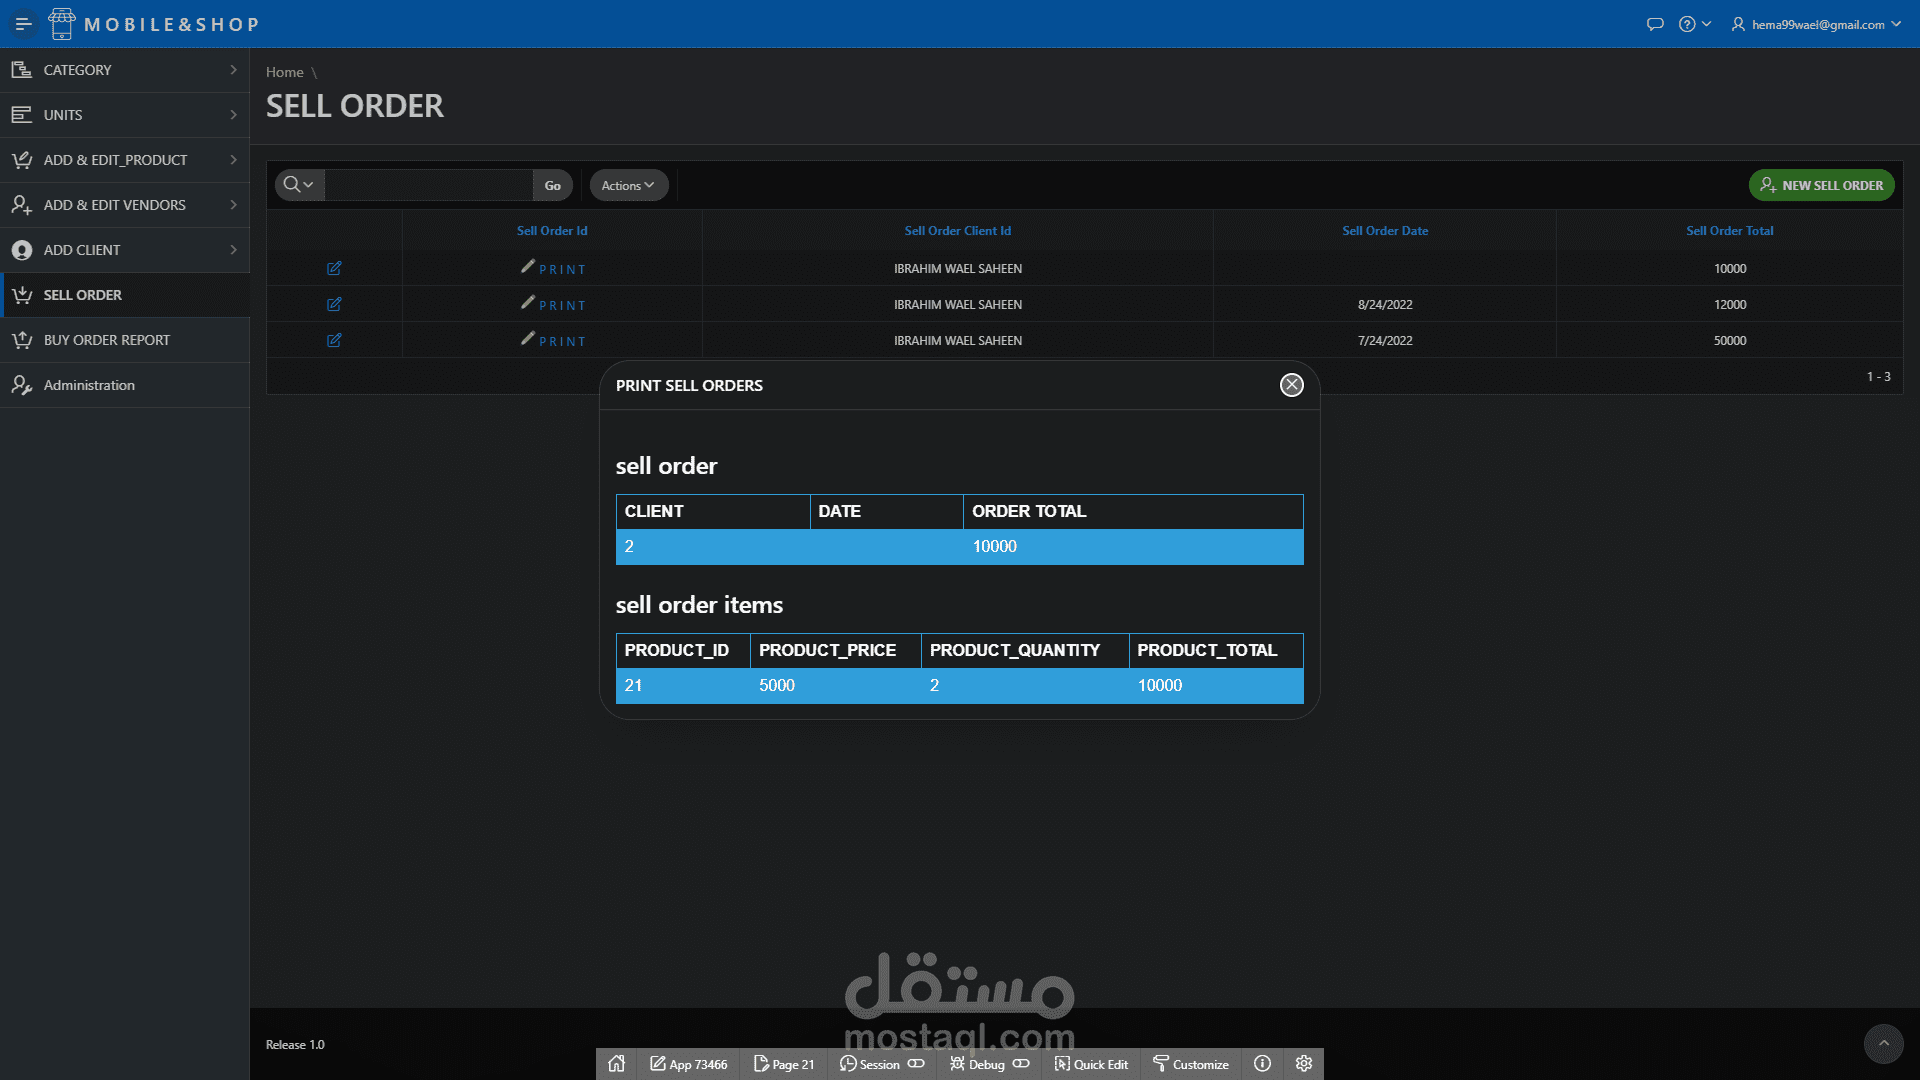Close the Print Sell Orders dialog

click(1292, 385)
